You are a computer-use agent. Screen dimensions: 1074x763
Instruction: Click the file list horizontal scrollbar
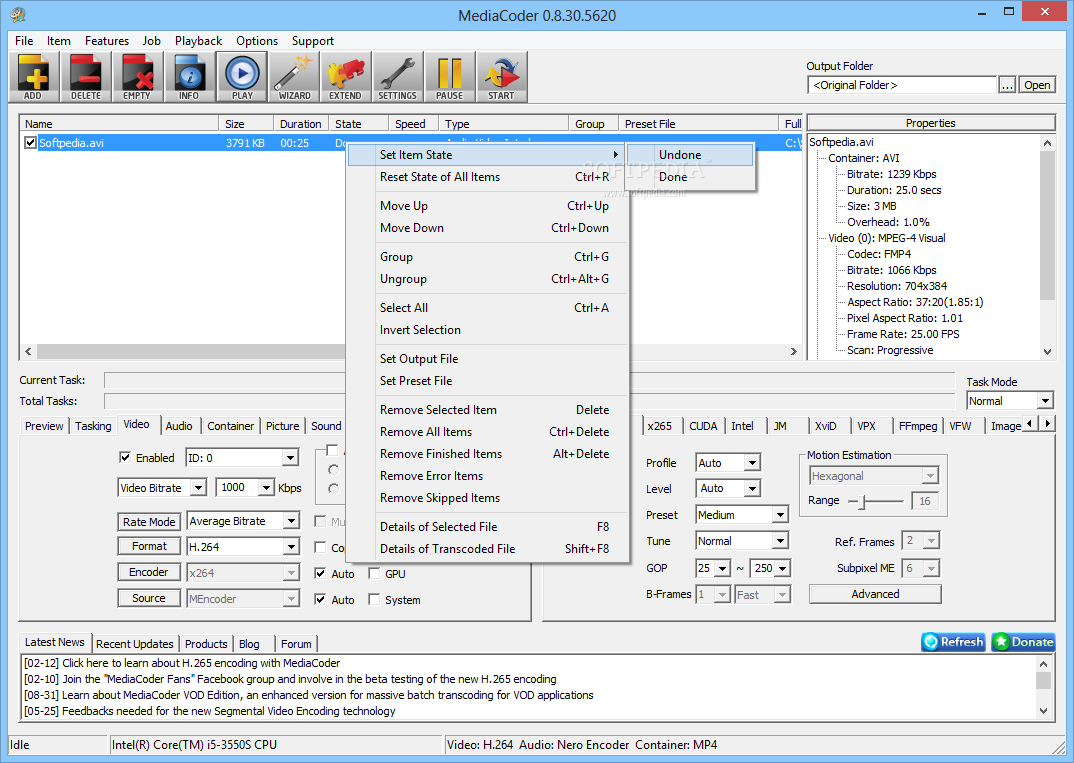[x=411, y=351]
